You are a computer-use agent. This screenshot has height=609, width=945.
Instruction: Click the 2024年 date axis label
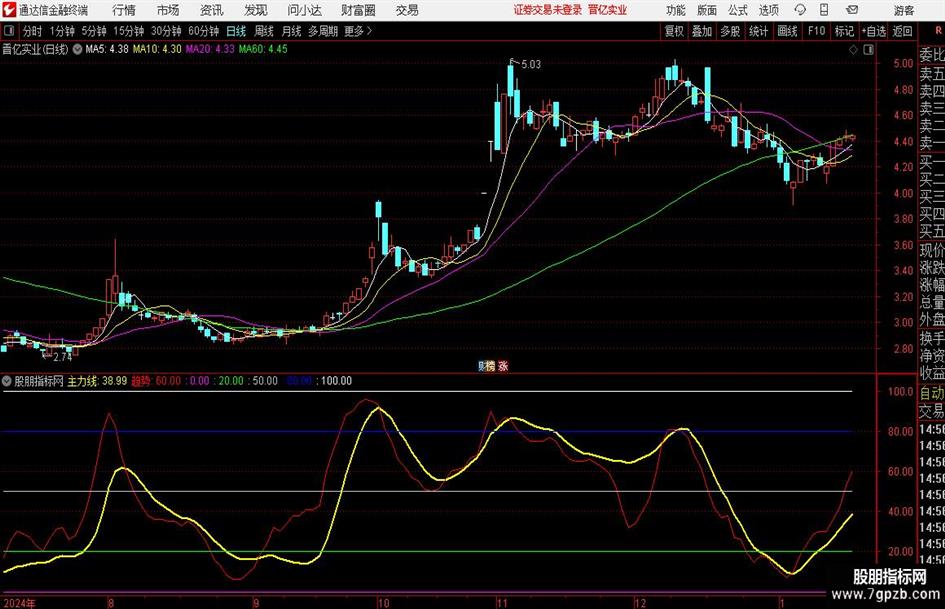click(19, 603)
